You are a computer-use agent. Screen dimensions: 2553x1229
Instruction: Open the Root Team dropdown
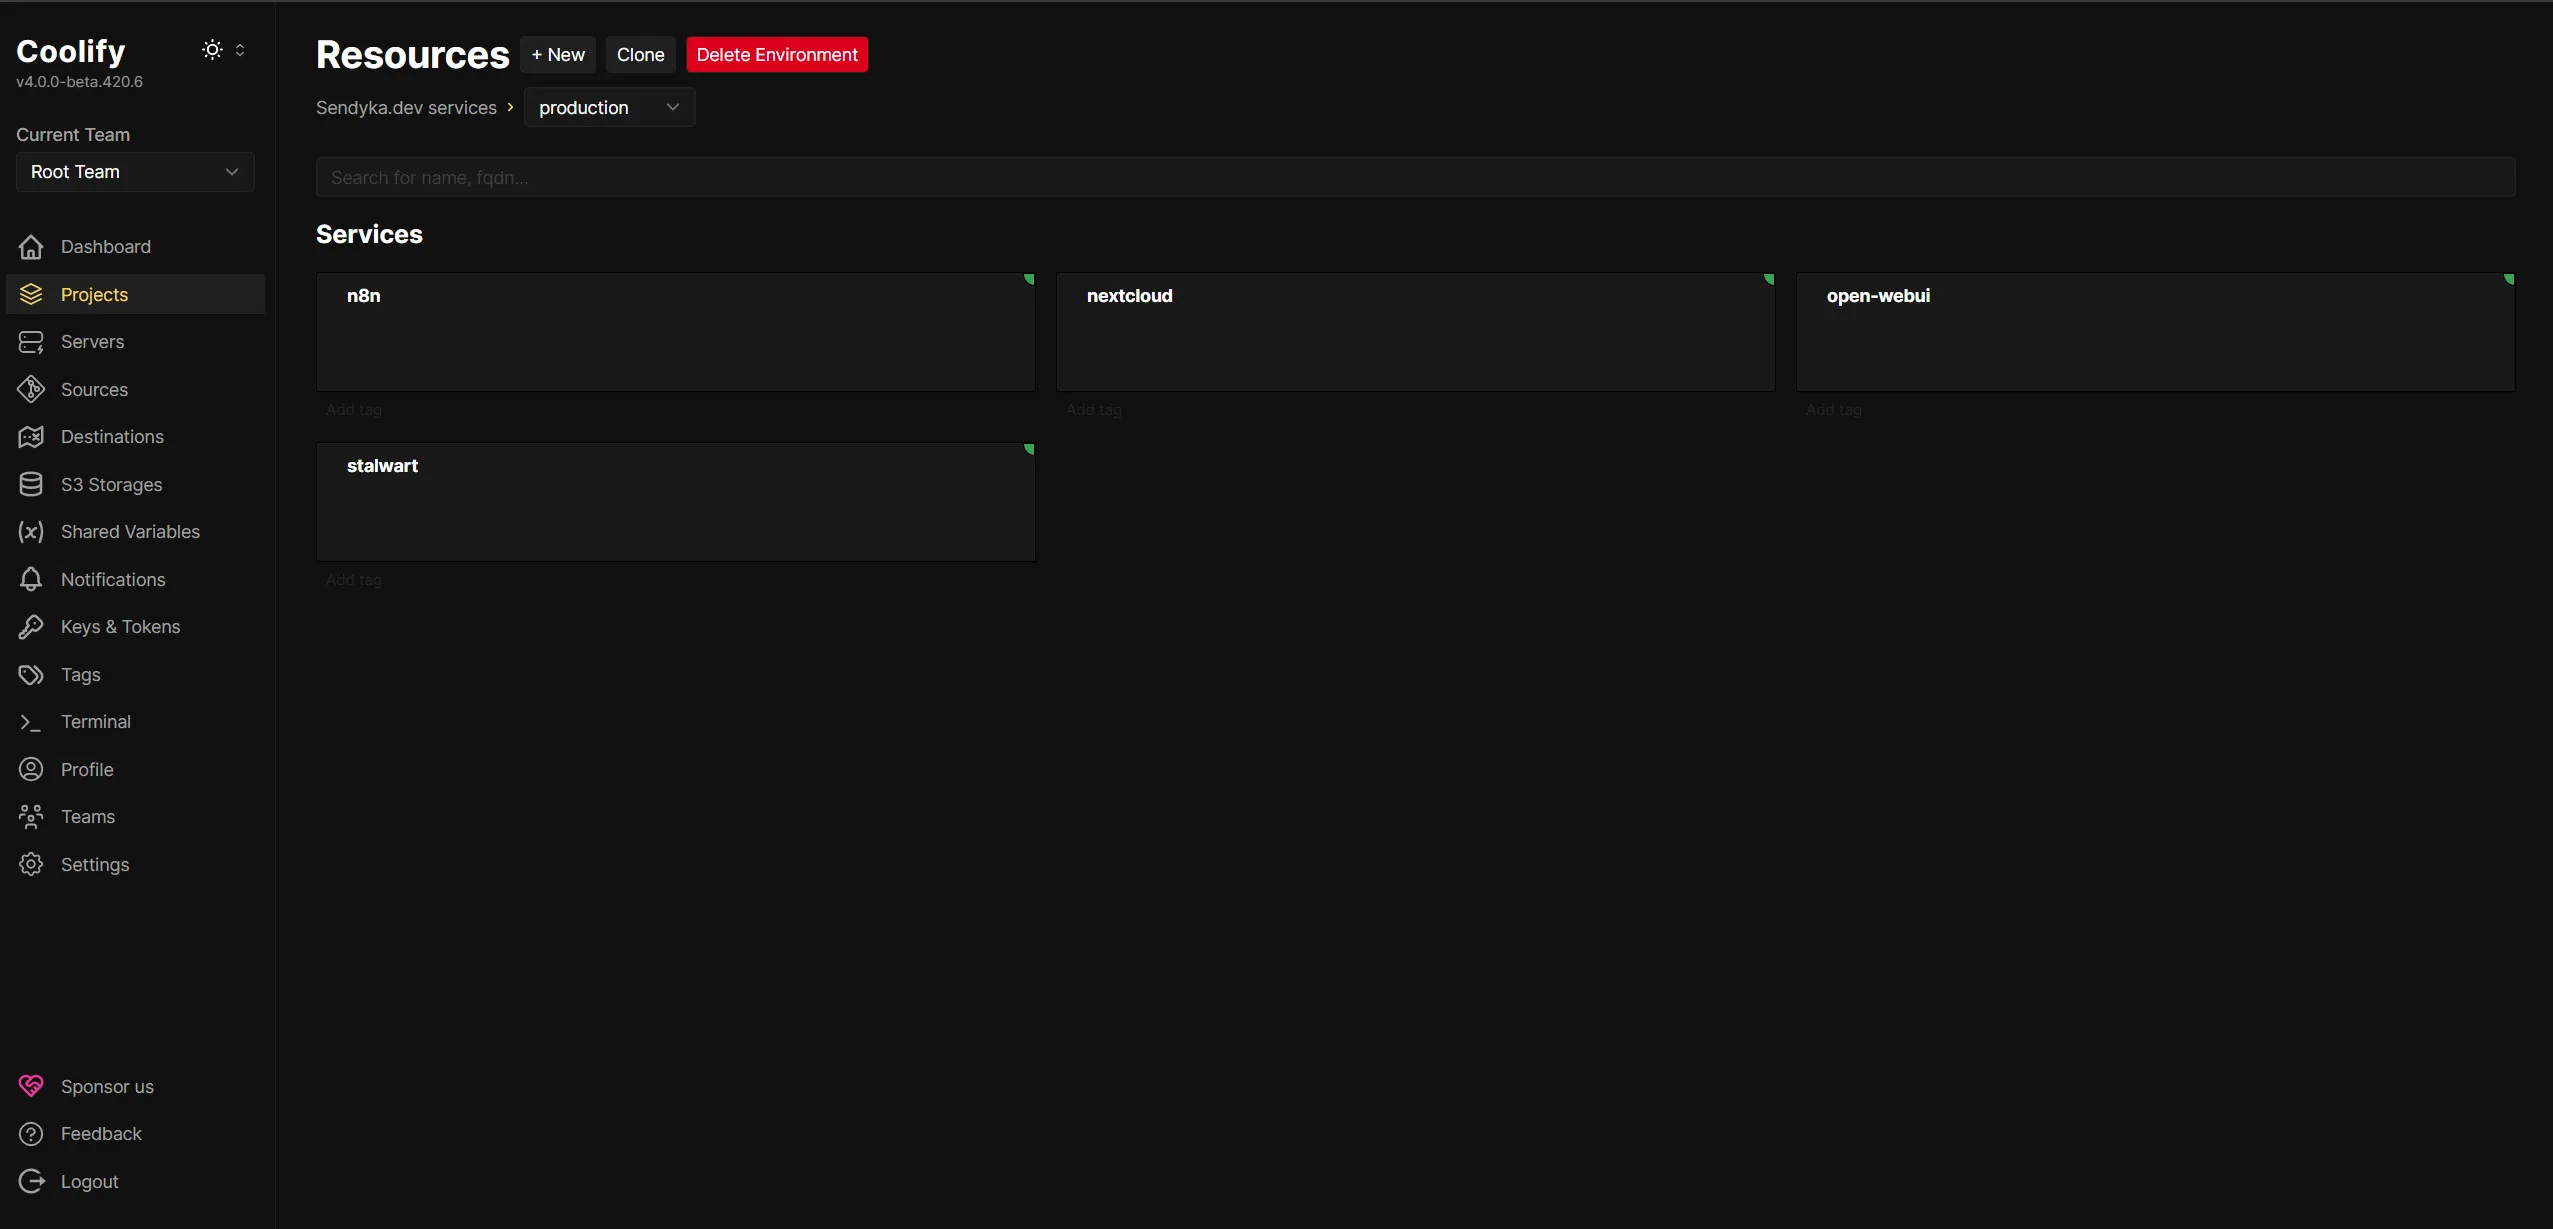click(134, 171)
